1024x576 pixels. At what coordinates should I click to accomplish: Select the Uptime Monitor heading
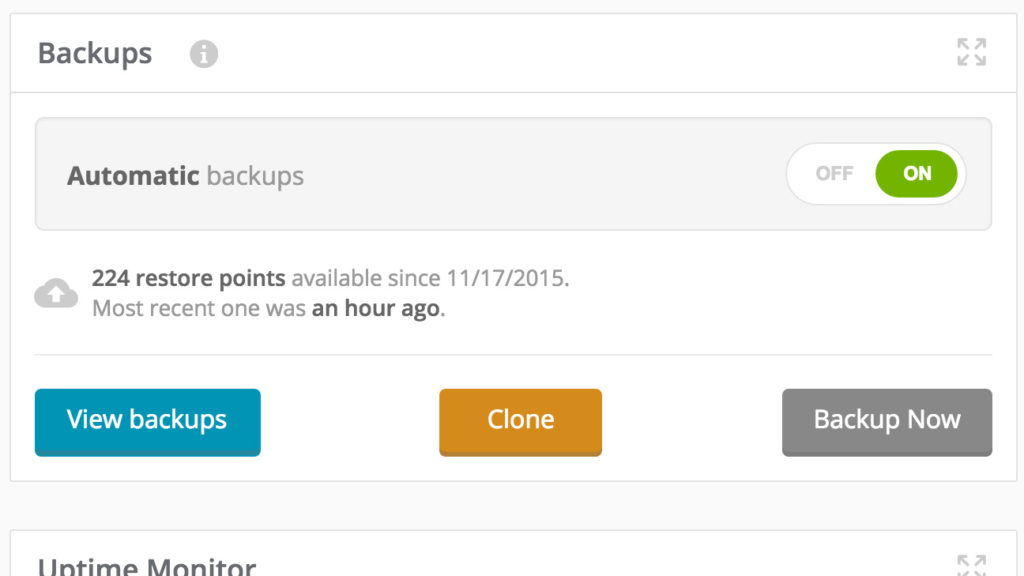(x=147, y=566)
